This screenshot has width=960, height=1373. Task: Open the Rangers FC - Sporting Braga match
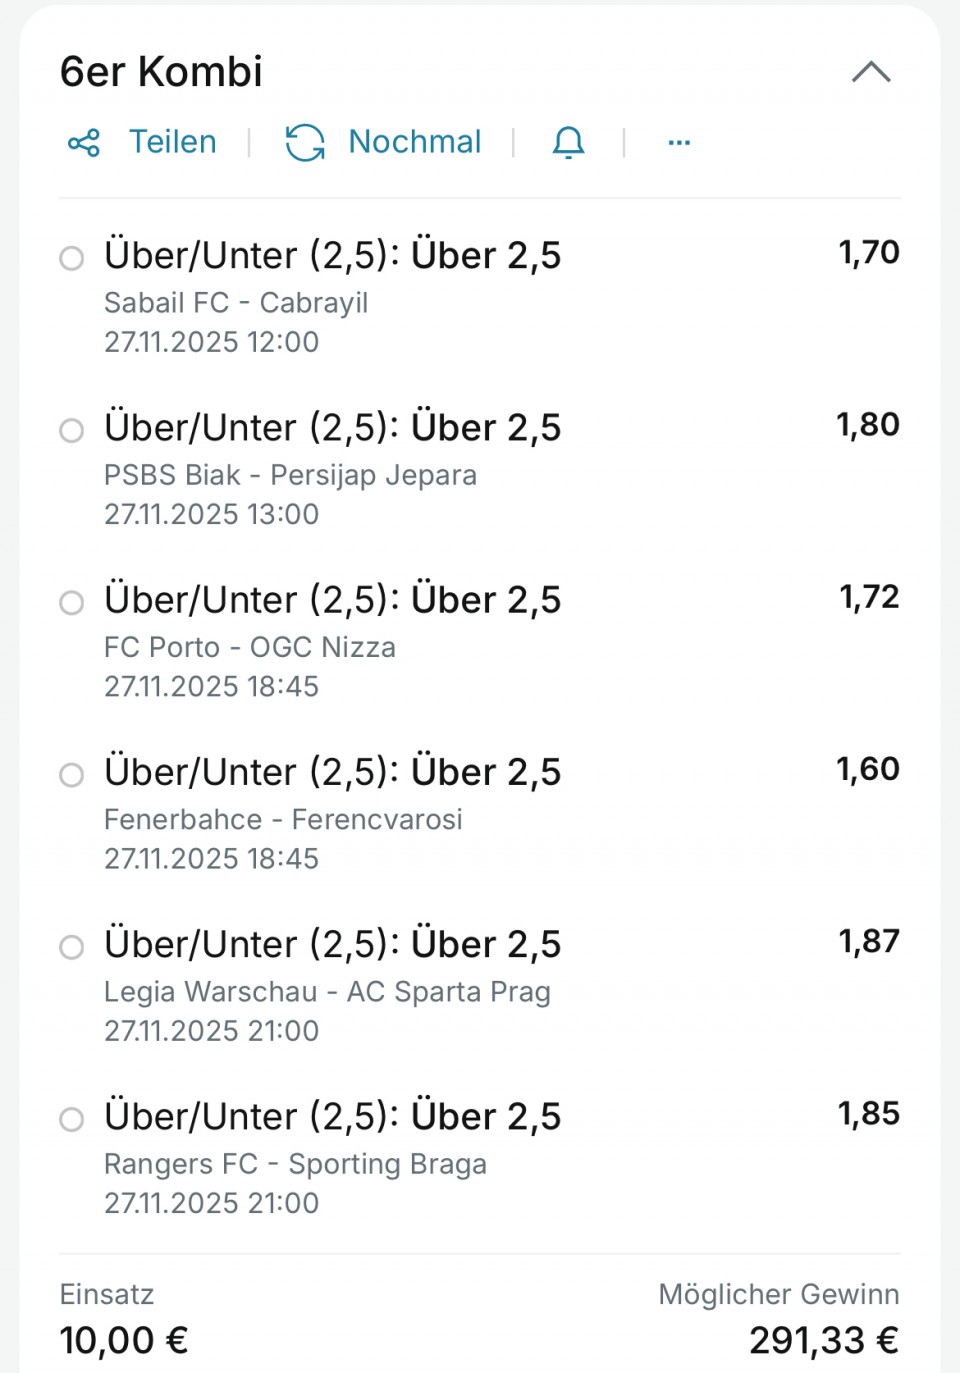pos(295,1164)
